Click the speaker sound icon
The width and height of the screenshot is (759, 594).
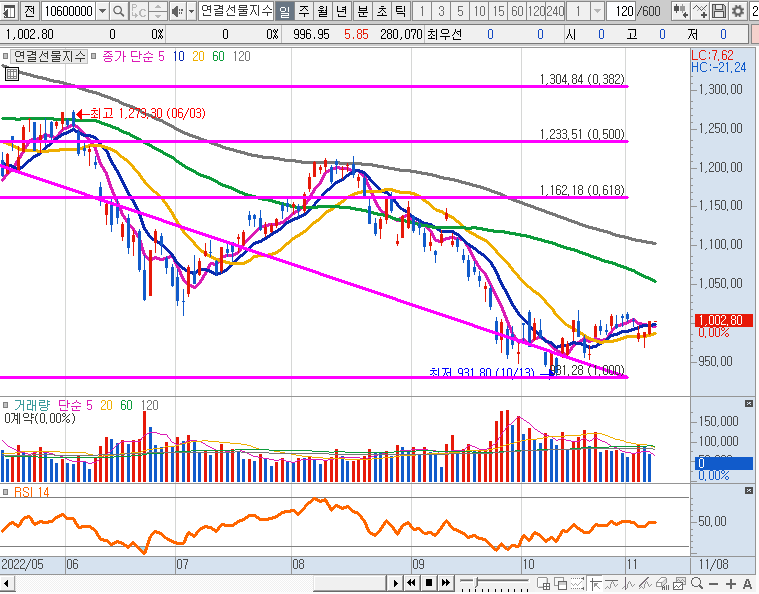[176, 11]
